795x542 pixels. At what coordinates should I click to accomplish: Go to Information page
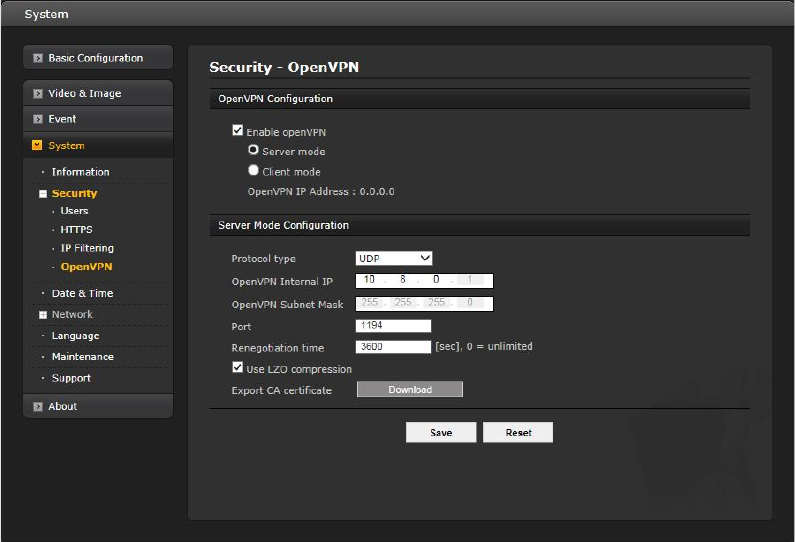81,172
